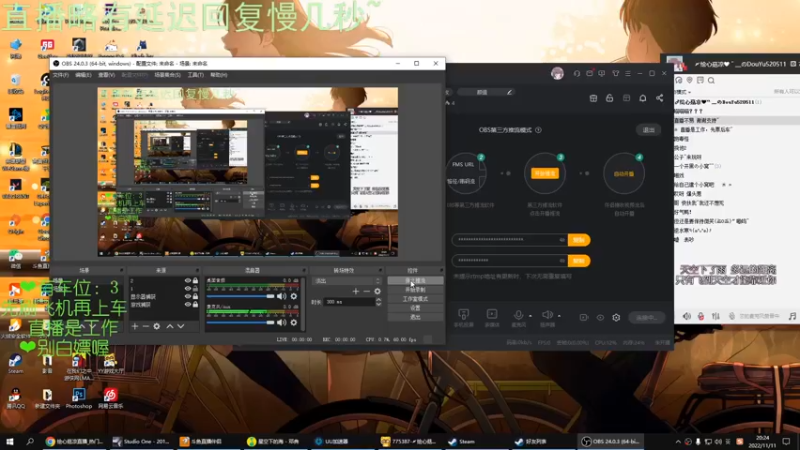Viewport: 800px width, 450px height.
Task: Toggle visibility eye of the game capture source
Action: (x=188, y=305)
